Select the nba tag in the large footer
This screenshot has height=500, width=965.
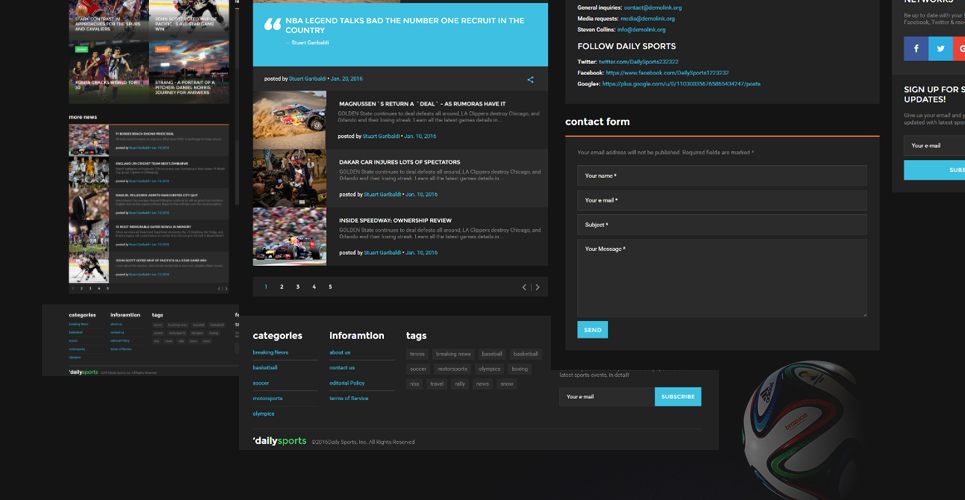pyautogui.click(x=415, y=384)
